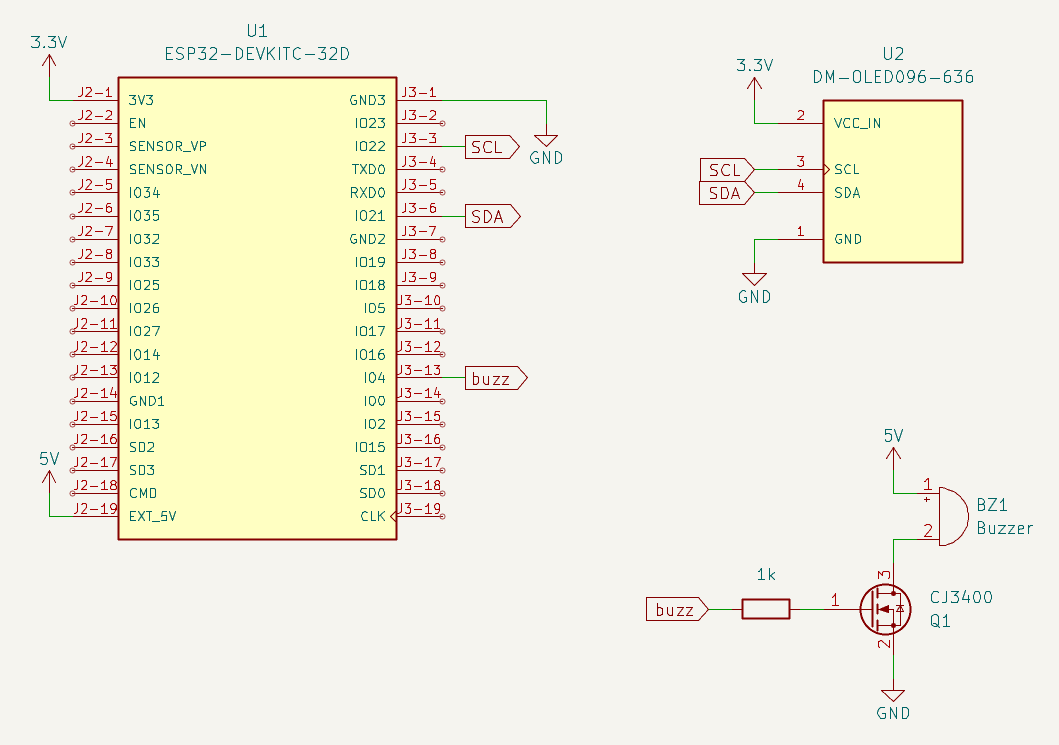This screenshot has height=745, width=1059.
Task: Select the buzz label feeding the 1k resistor
Action: [677, 609]
